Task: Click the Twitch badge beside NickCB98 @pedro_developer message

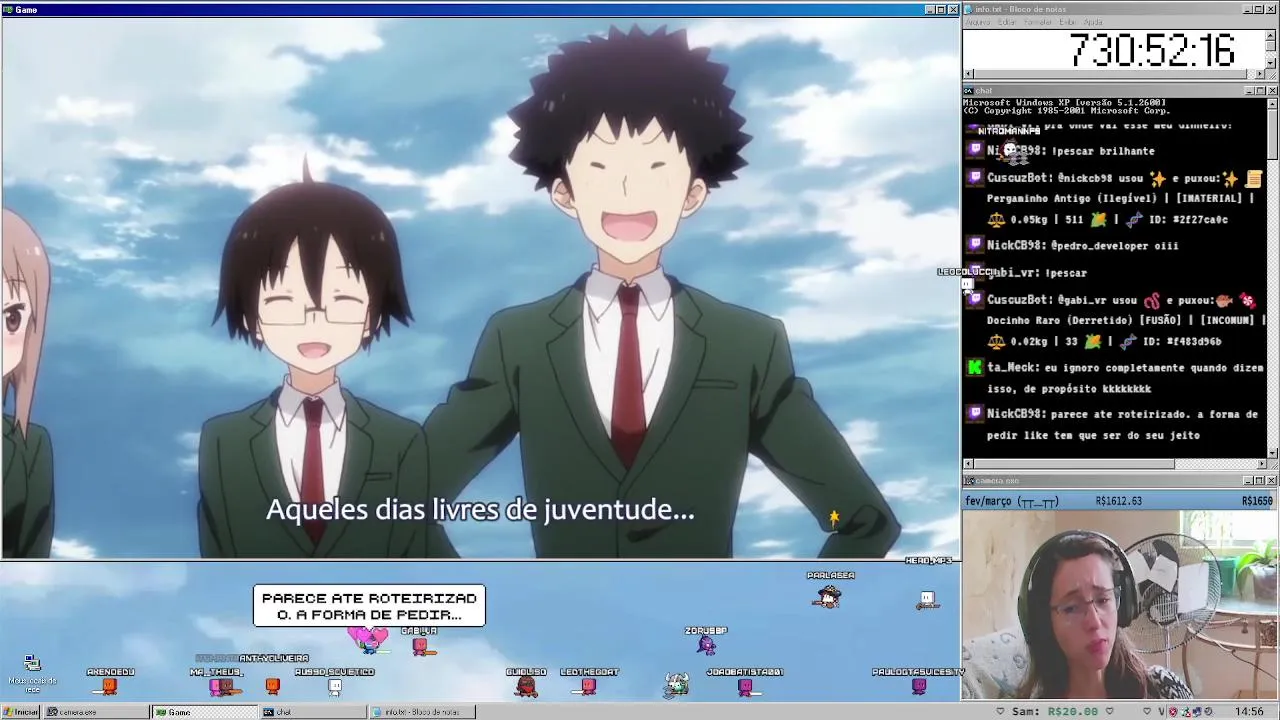Action: 975,245
